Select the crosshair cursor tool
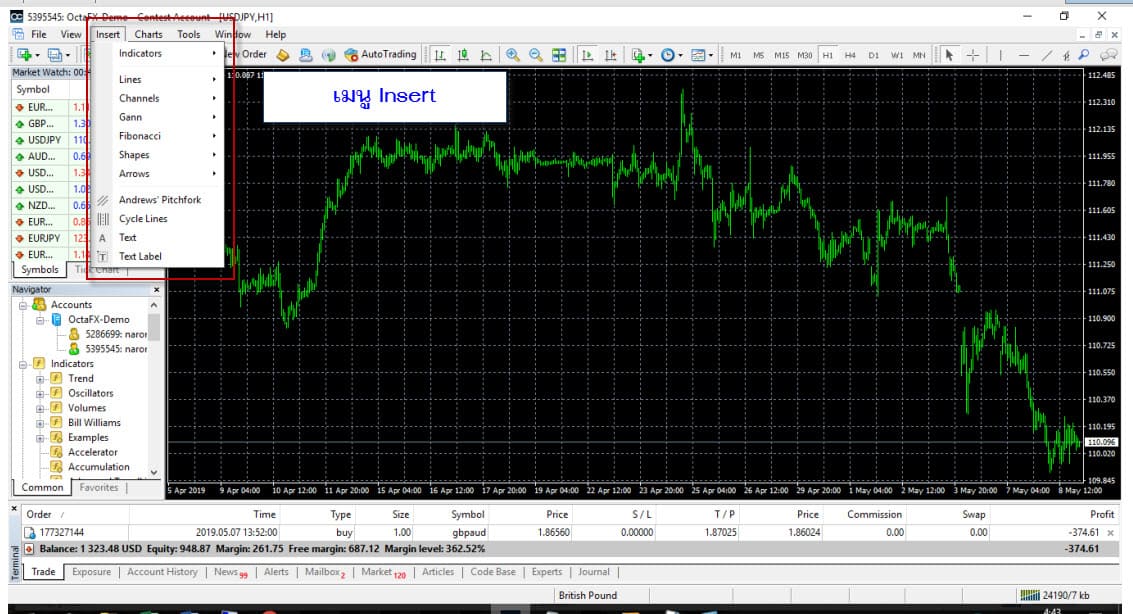Viewport: 1133px width, 614px height. pos(972,55)
